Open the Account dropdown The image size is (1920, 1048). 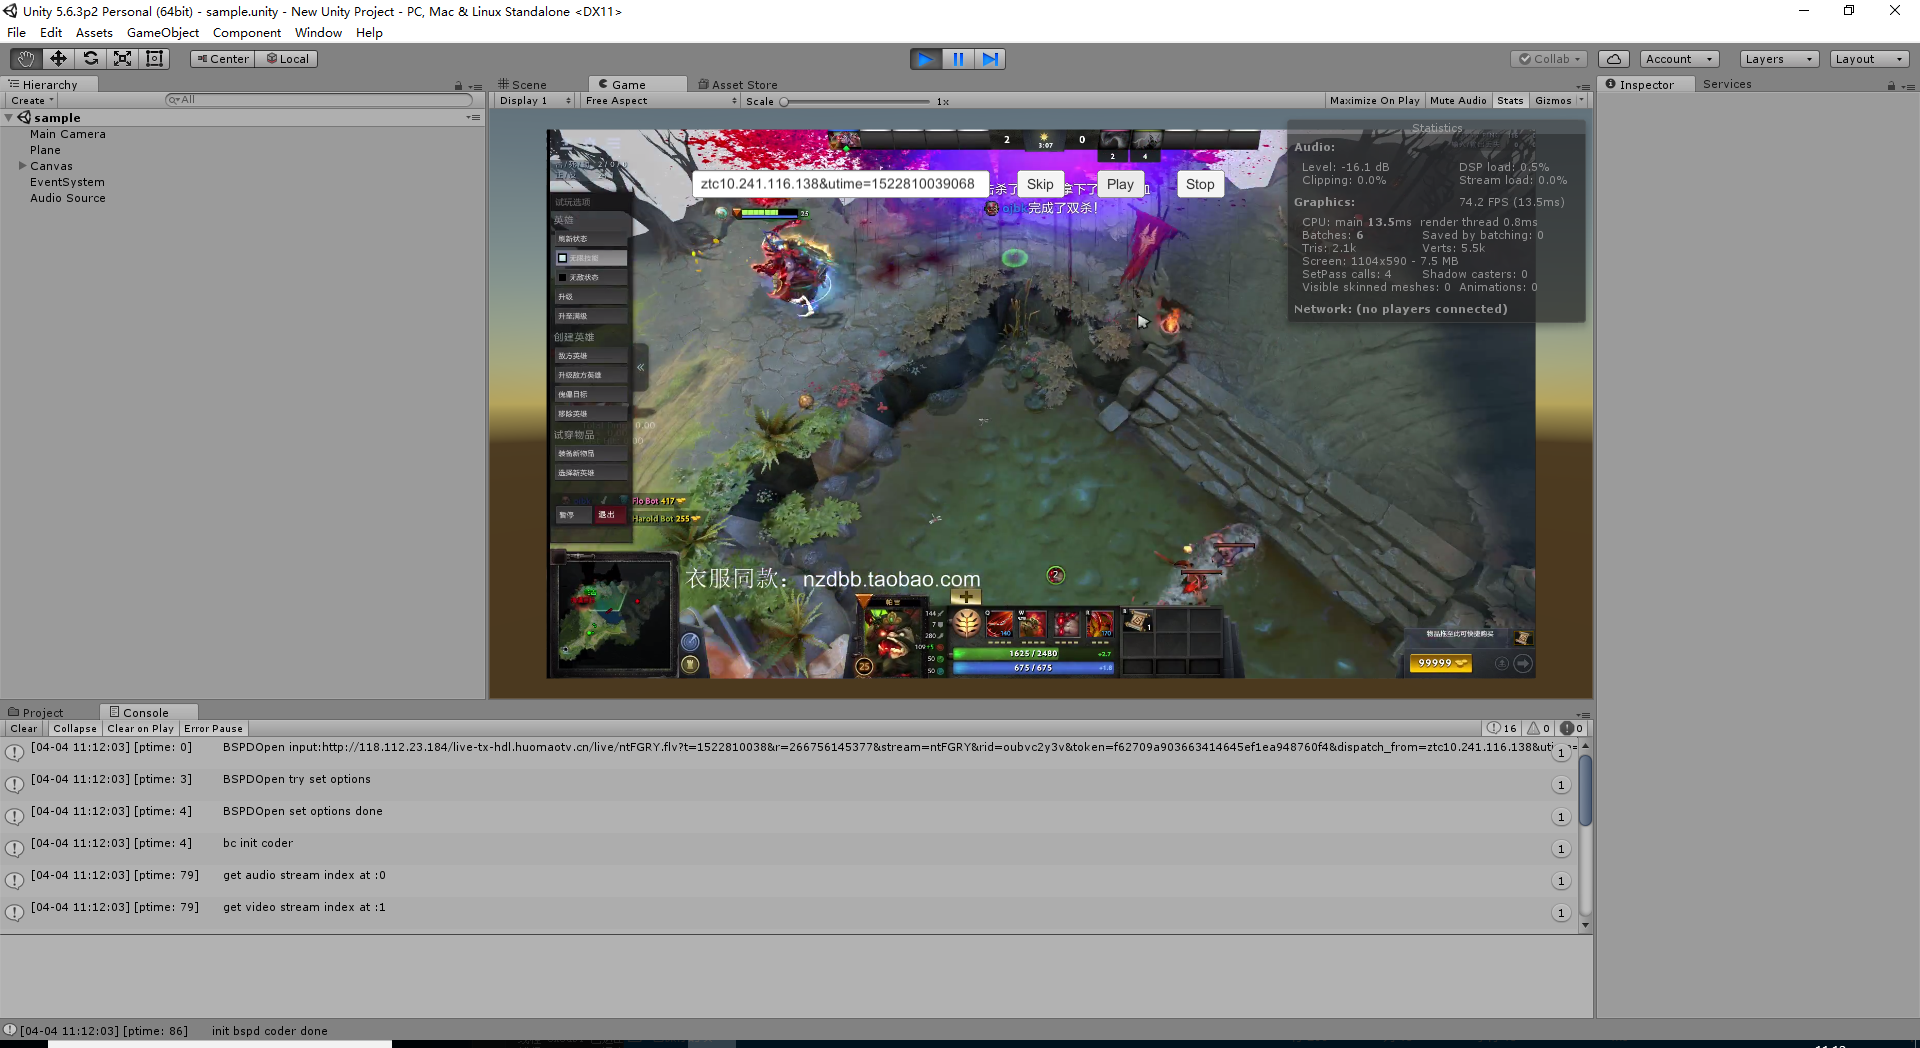pos(1679,59)
